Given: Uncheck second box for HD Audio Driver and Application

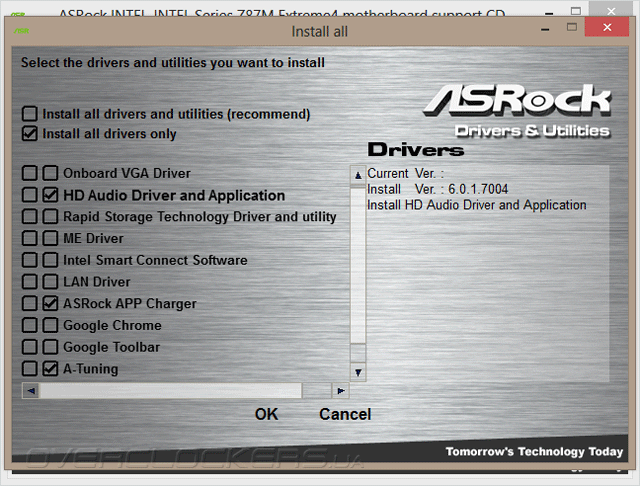Looking at the screenshot, I should coord(50,195).
